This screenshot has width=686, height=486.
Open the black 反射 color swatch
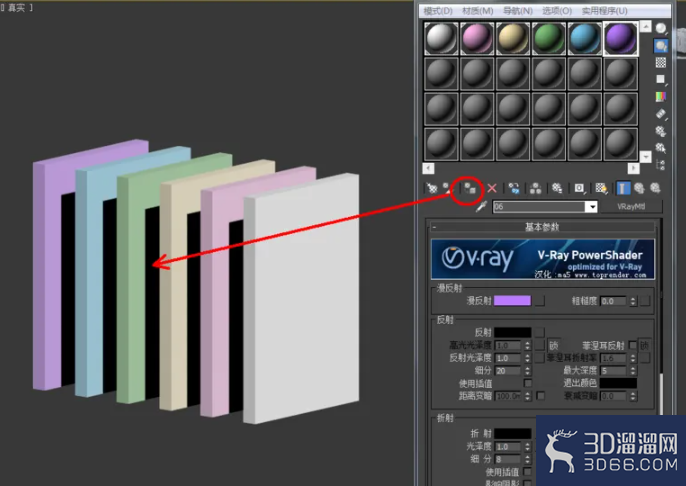pyautogui.click(x=512, y=332)
